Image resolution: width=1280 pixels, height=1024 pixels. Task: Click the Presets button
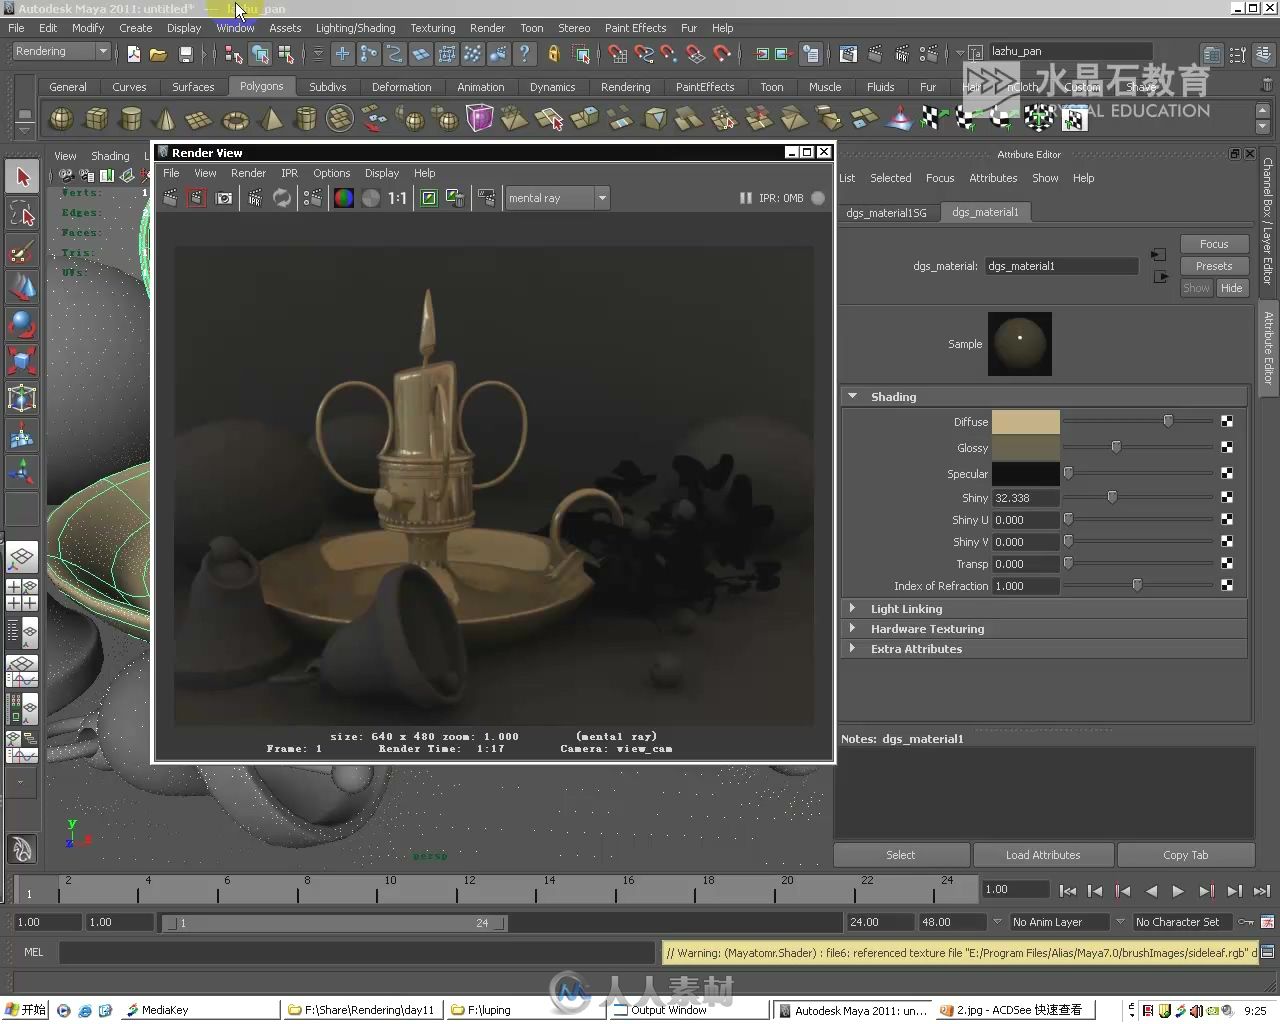pyautogui.click(x=1214, y=266)
